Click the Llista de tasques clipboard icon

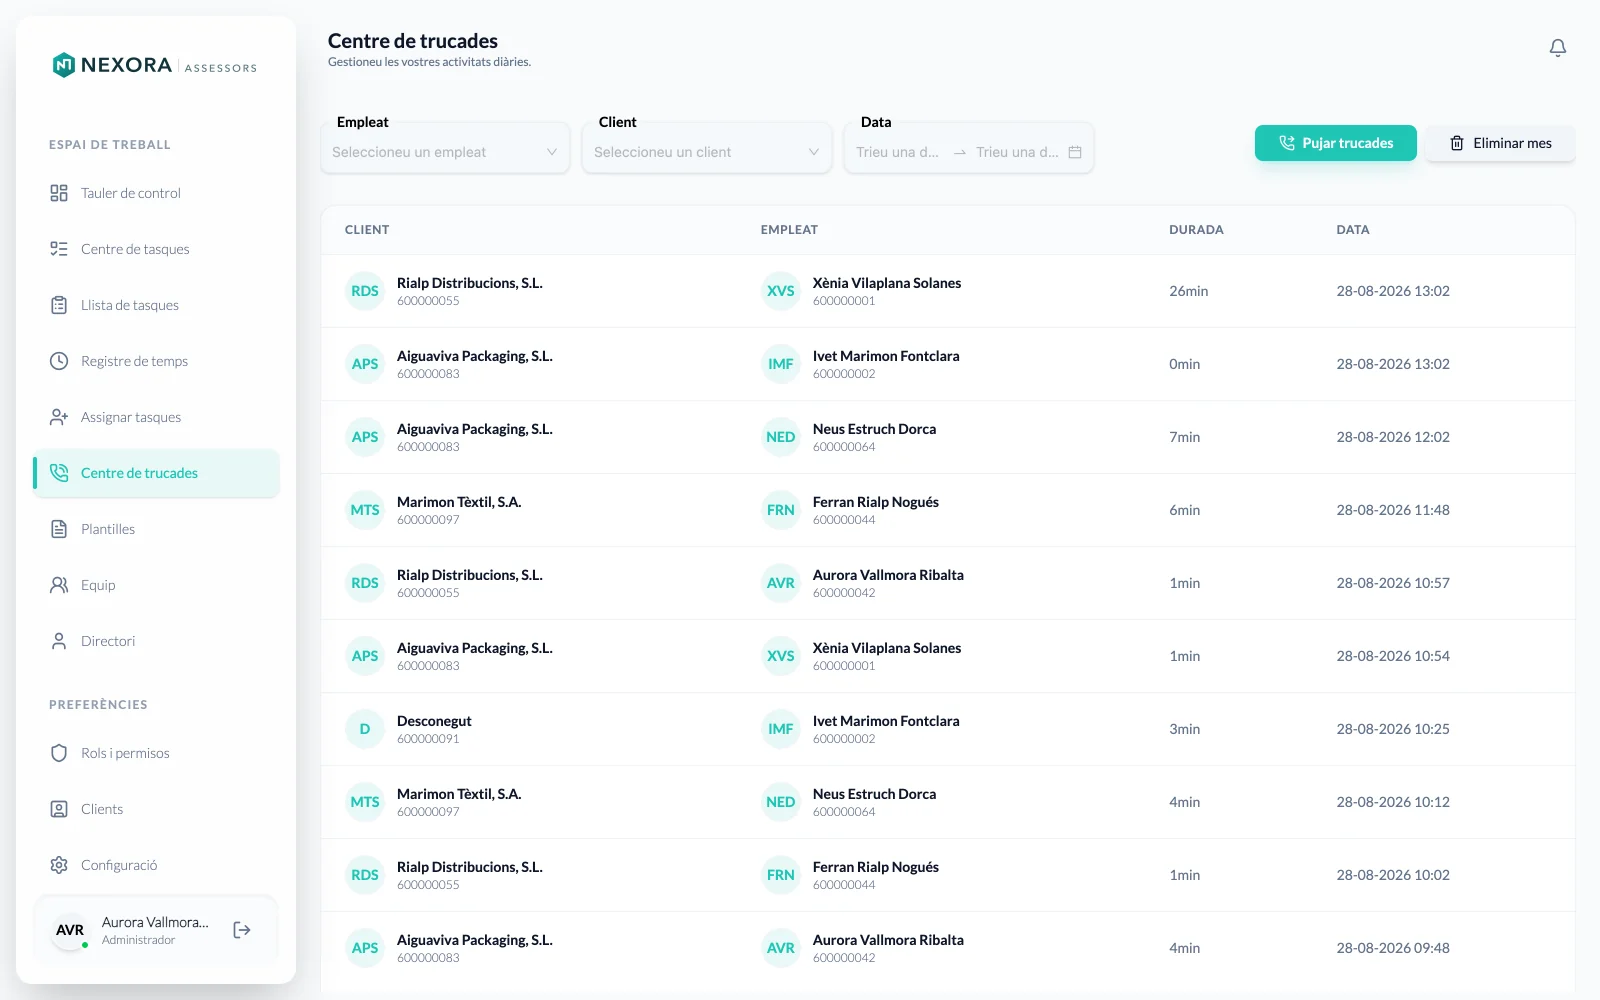click(59, 305)
